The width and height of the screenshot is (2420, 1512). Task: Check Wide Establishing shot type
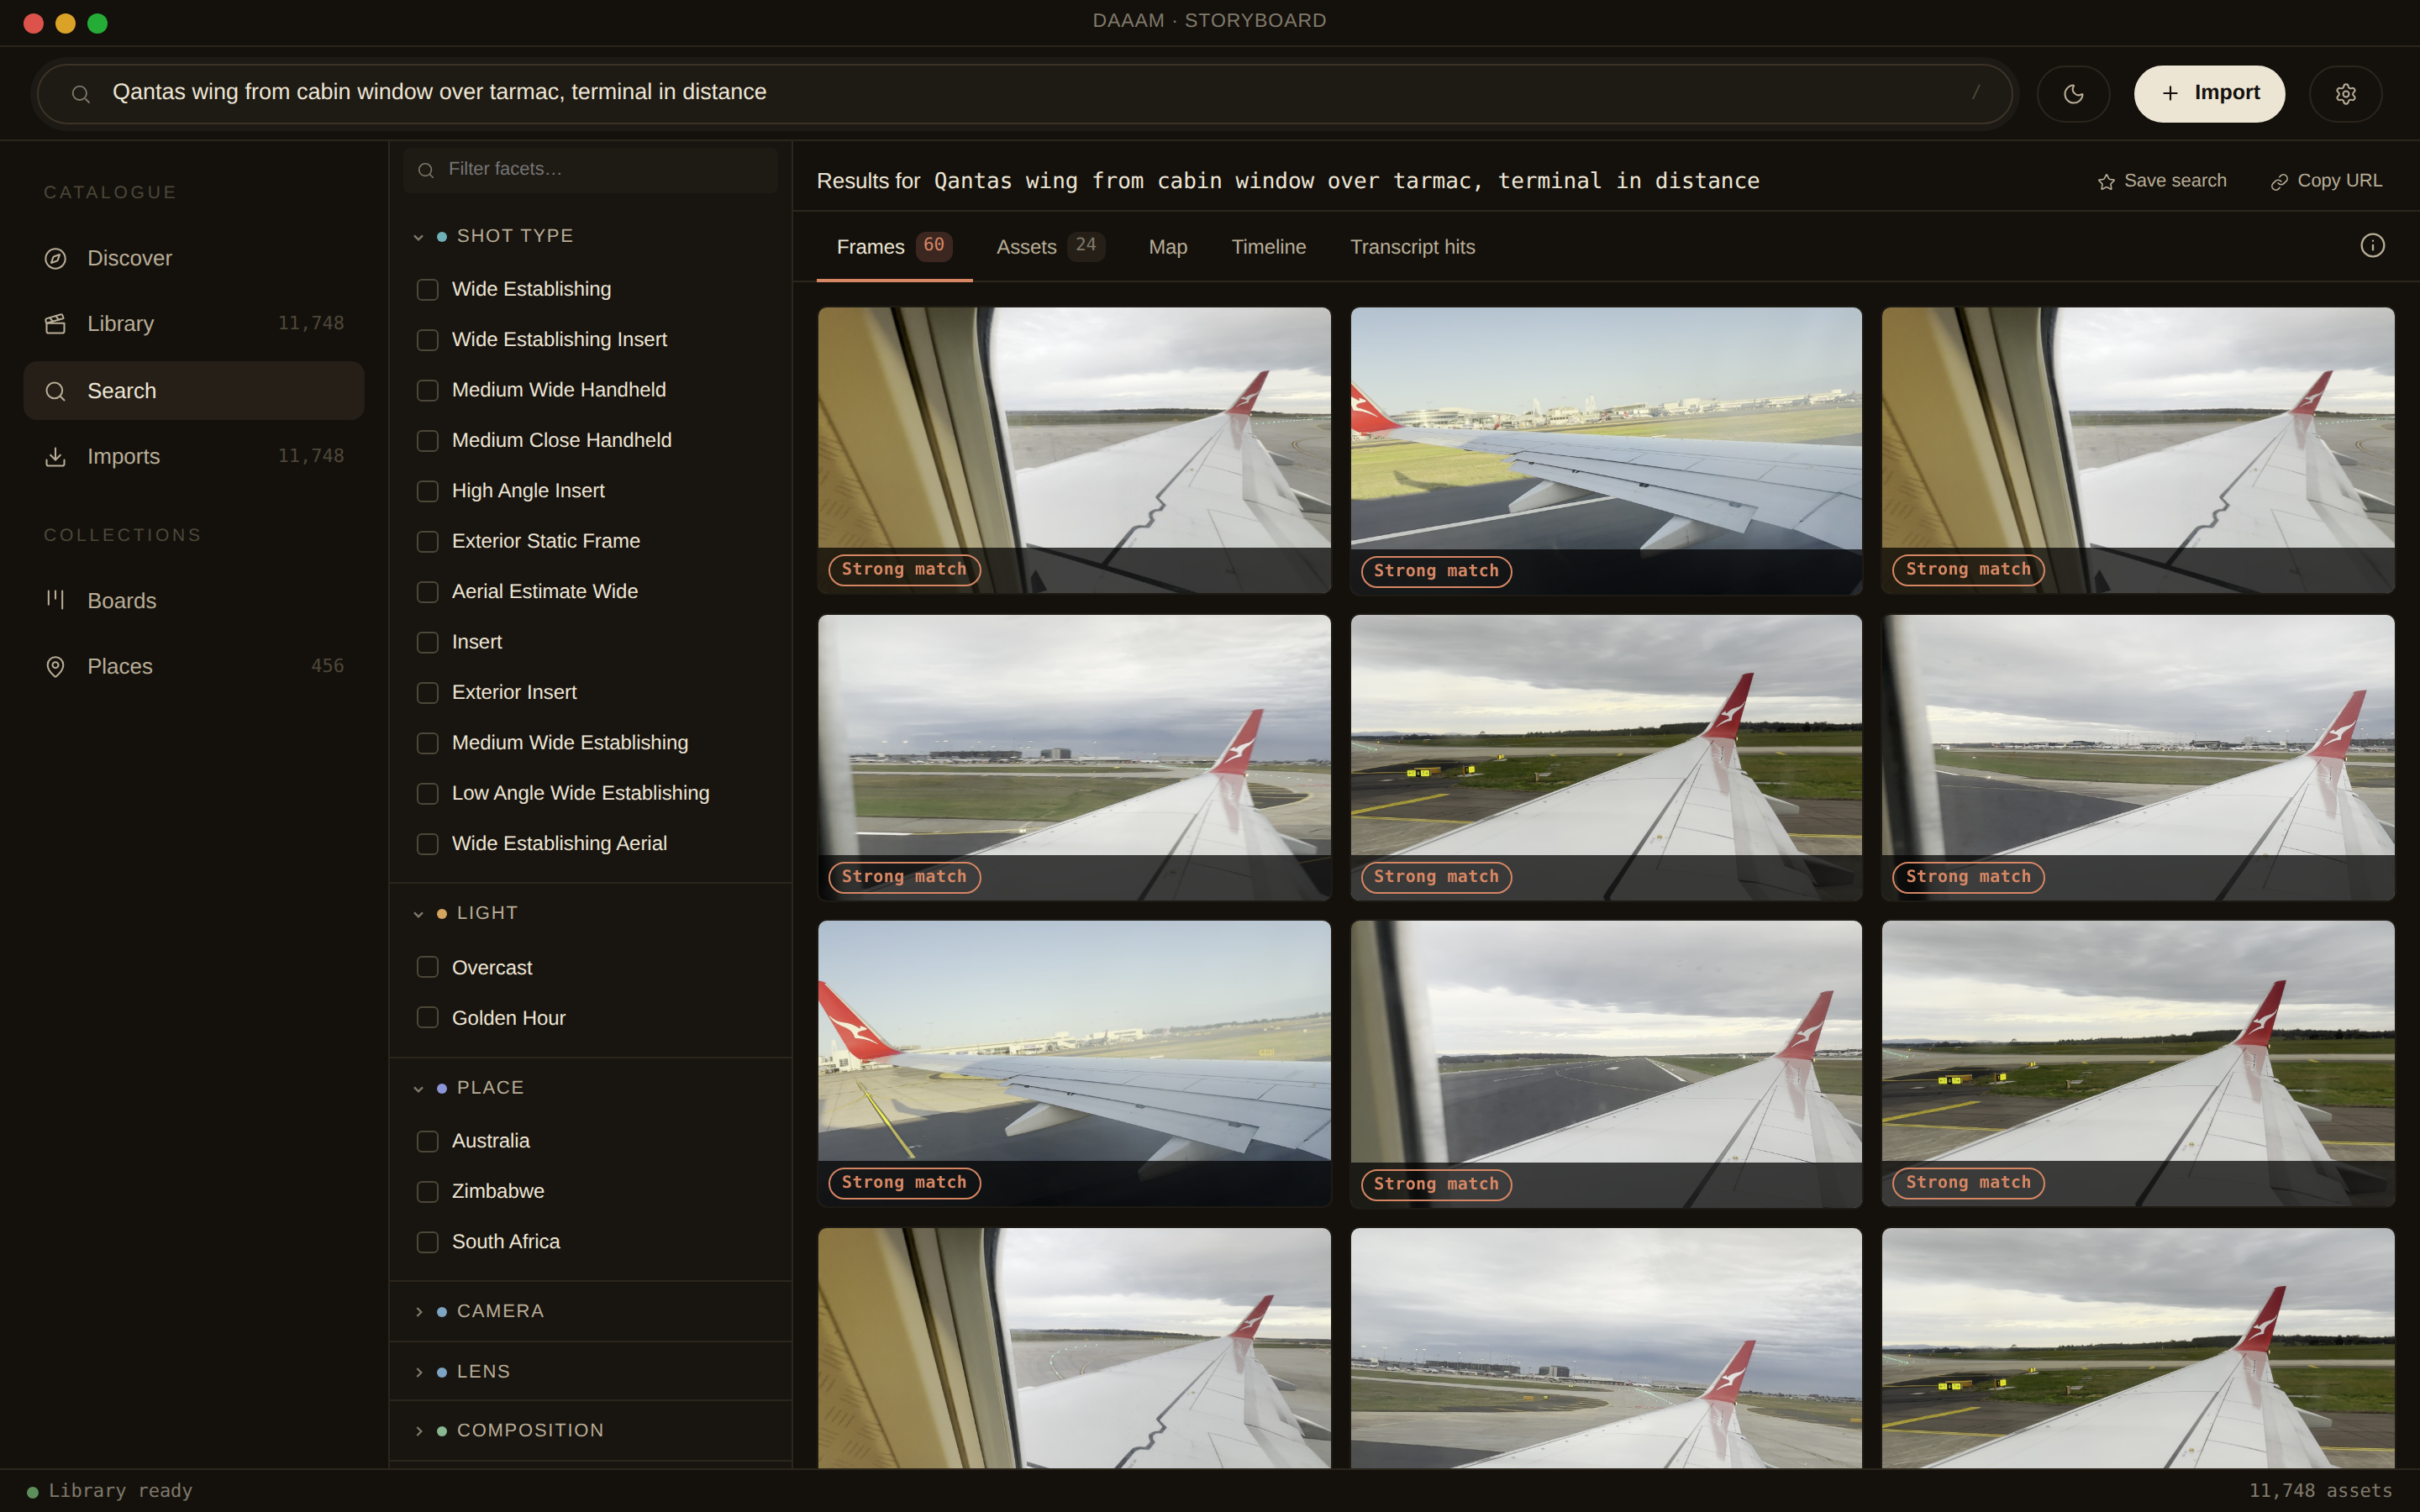coord(427,290)
